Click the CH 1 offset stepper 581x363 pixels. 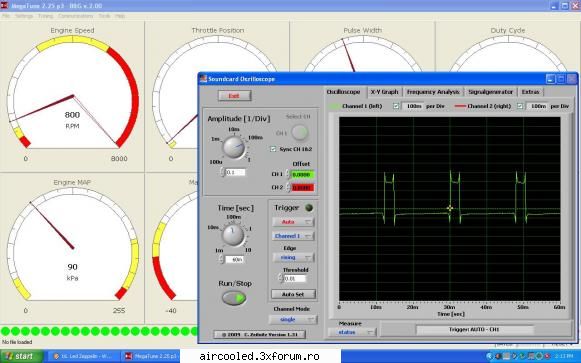287,174
